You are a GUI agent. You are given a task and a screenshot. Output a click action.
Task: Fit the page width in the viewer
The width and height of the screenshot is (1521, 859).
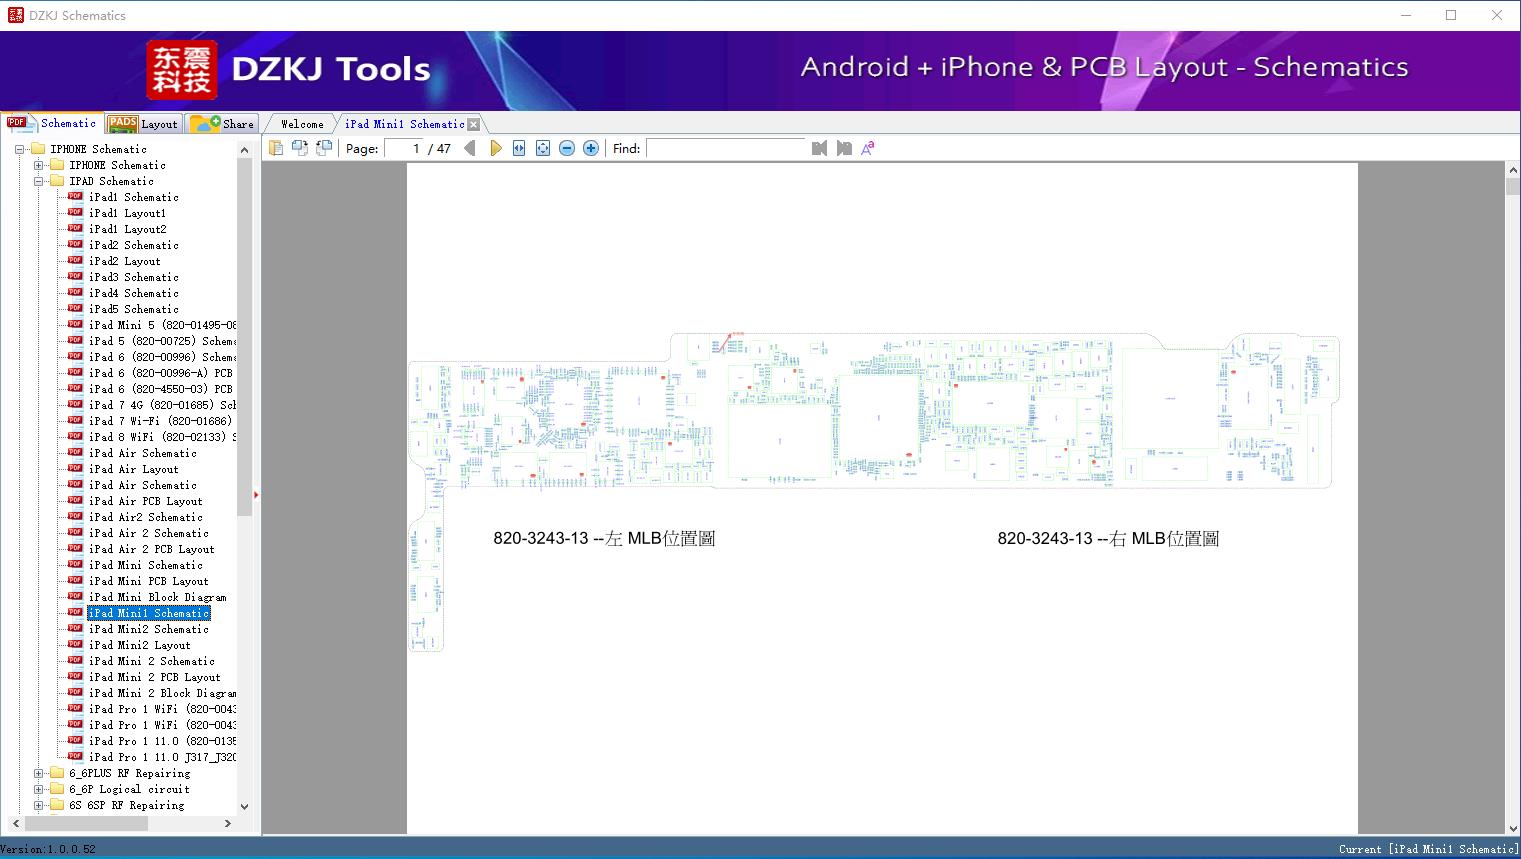(x=518, y=147)
